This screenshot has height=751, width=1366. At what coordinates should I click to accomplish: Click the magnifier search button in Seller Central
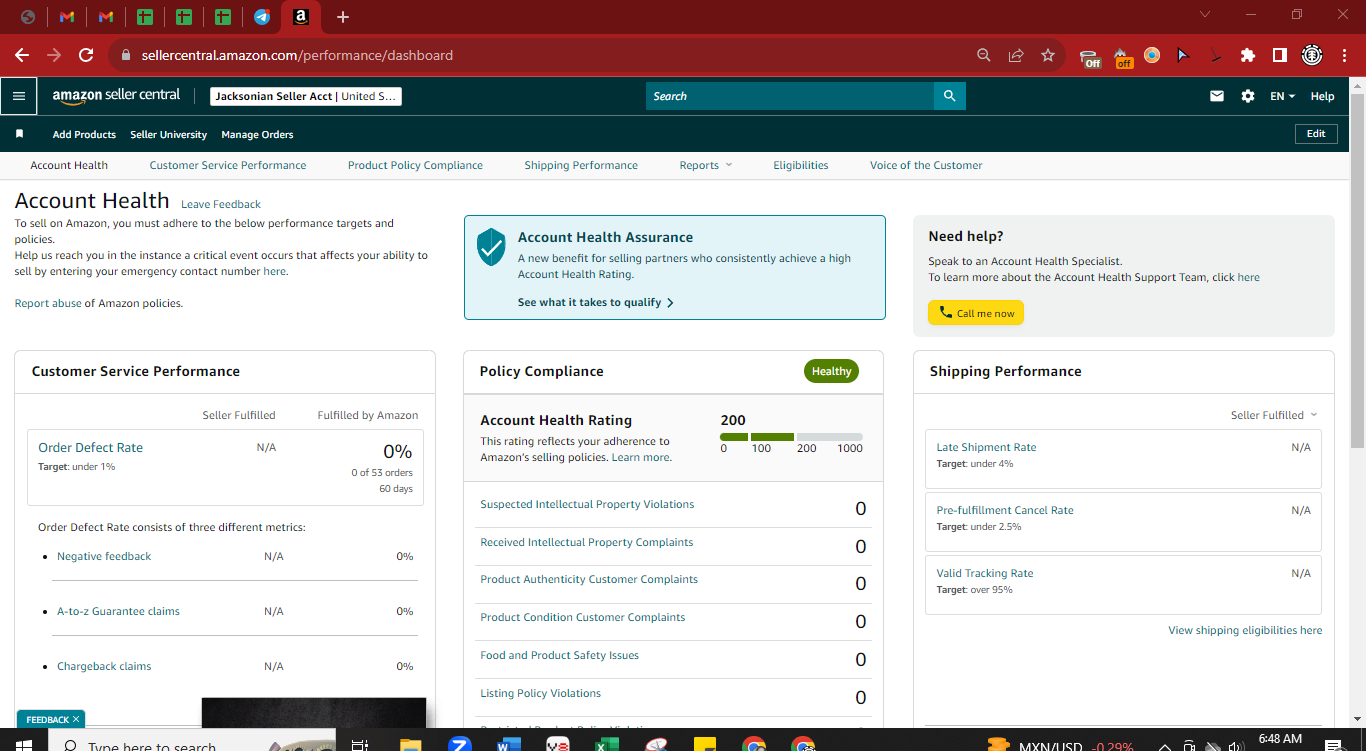click(949, 96)
